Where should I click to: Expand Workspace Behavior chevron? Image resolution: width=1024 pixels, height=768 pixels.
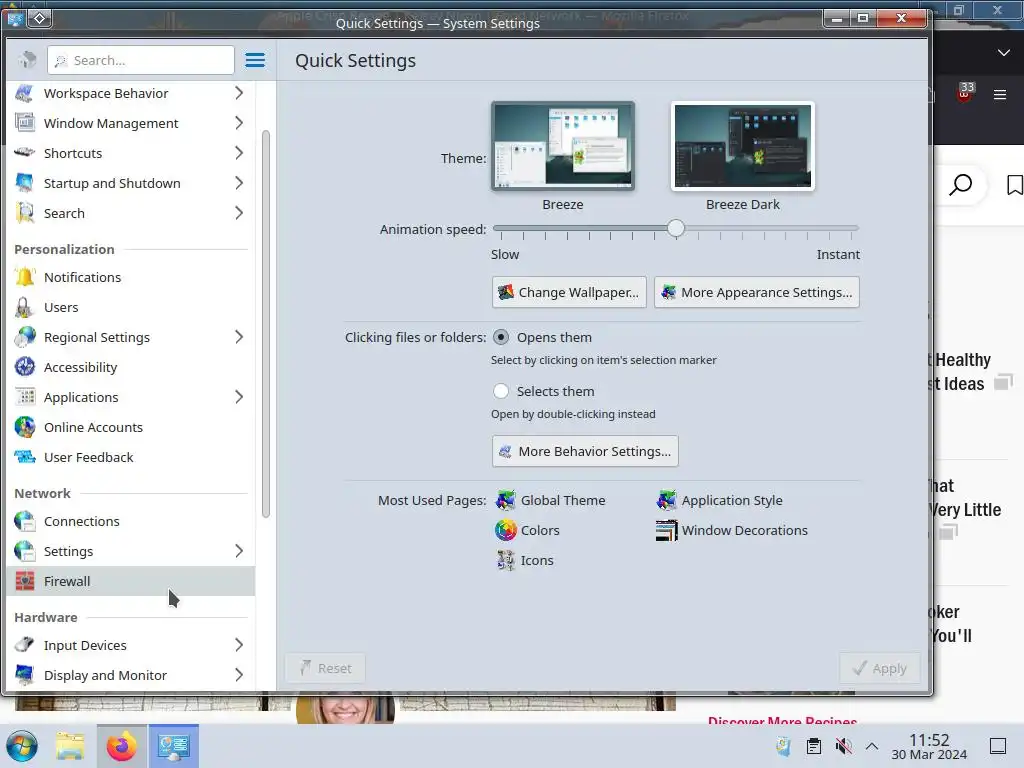point(239,93)
